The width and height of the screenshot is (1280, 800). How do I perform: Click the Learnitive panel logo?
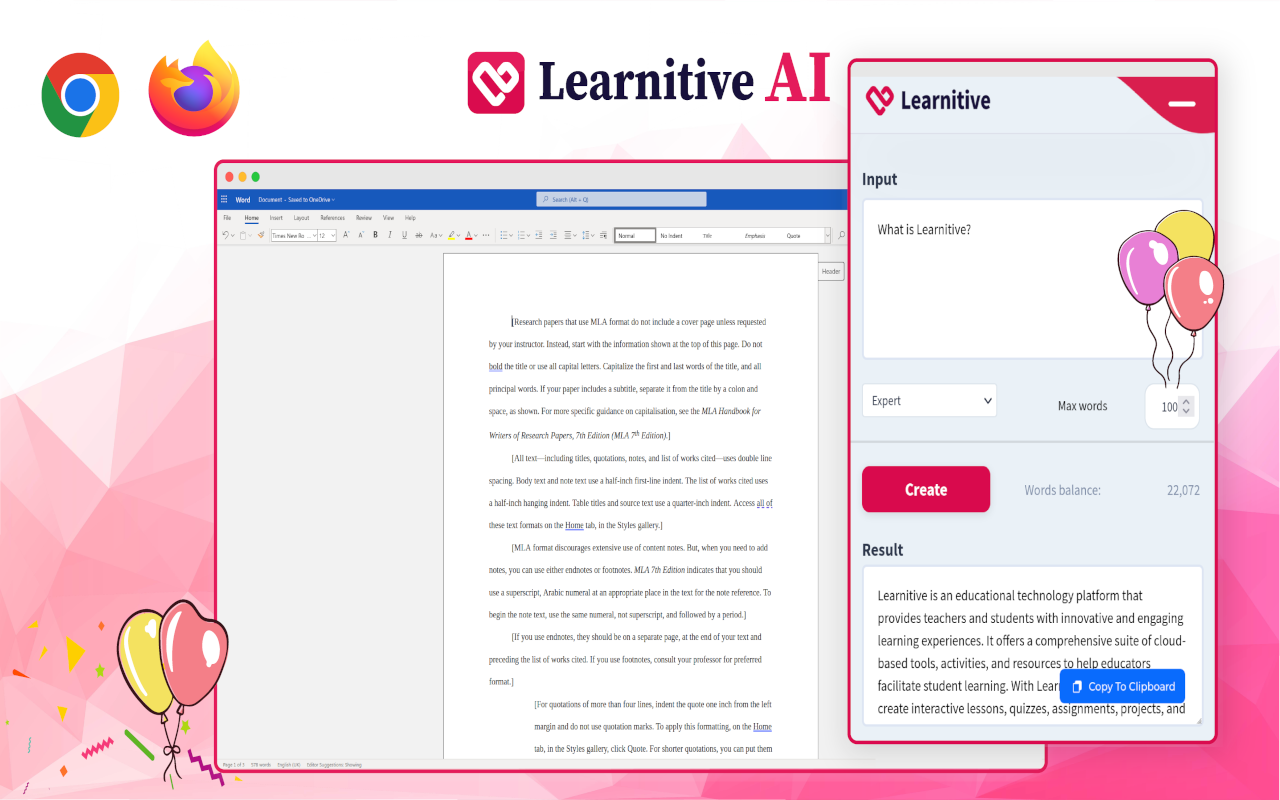927,99
